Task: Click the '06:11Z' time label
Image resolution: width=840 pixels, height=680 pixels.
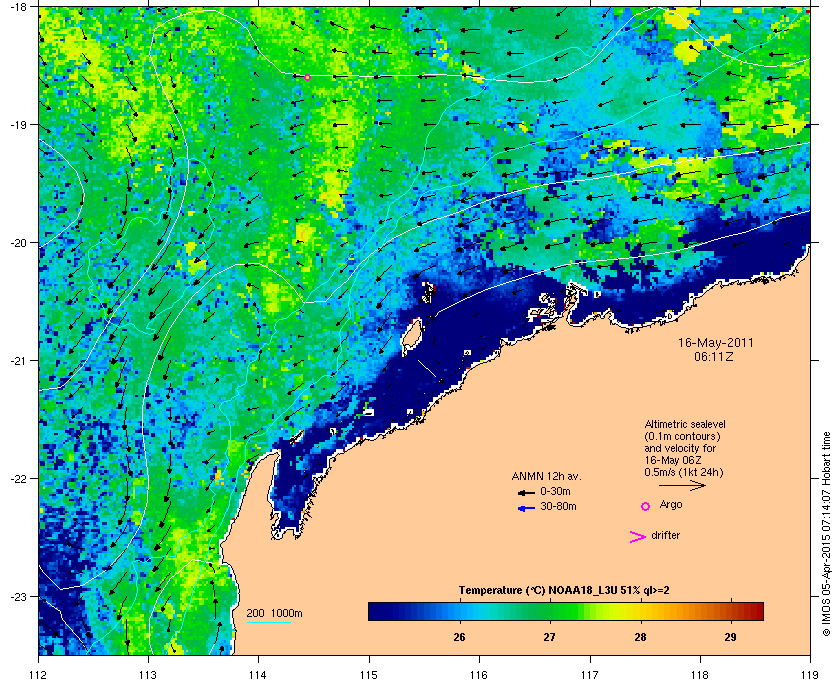Action: 714,356
